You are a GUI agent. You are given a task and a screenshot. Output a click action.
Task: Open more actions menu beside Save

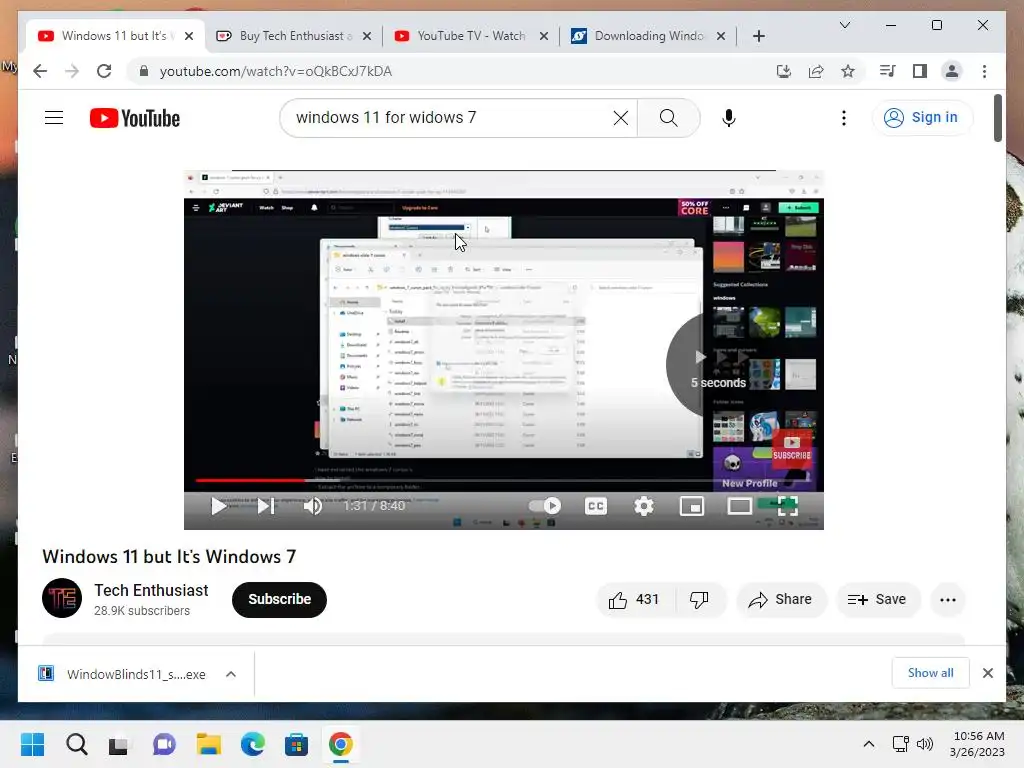coord(948,600)
